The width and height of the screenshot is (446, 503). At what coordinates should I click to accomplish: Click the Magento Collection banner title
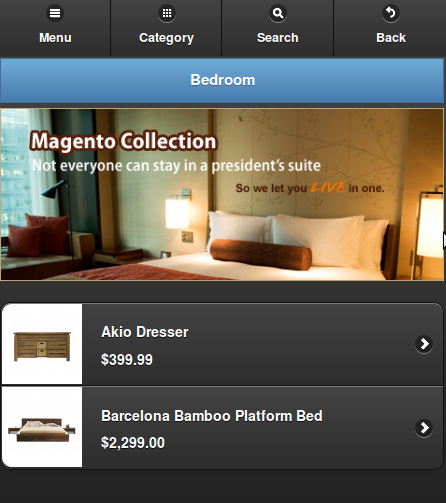tap(124, 141)
